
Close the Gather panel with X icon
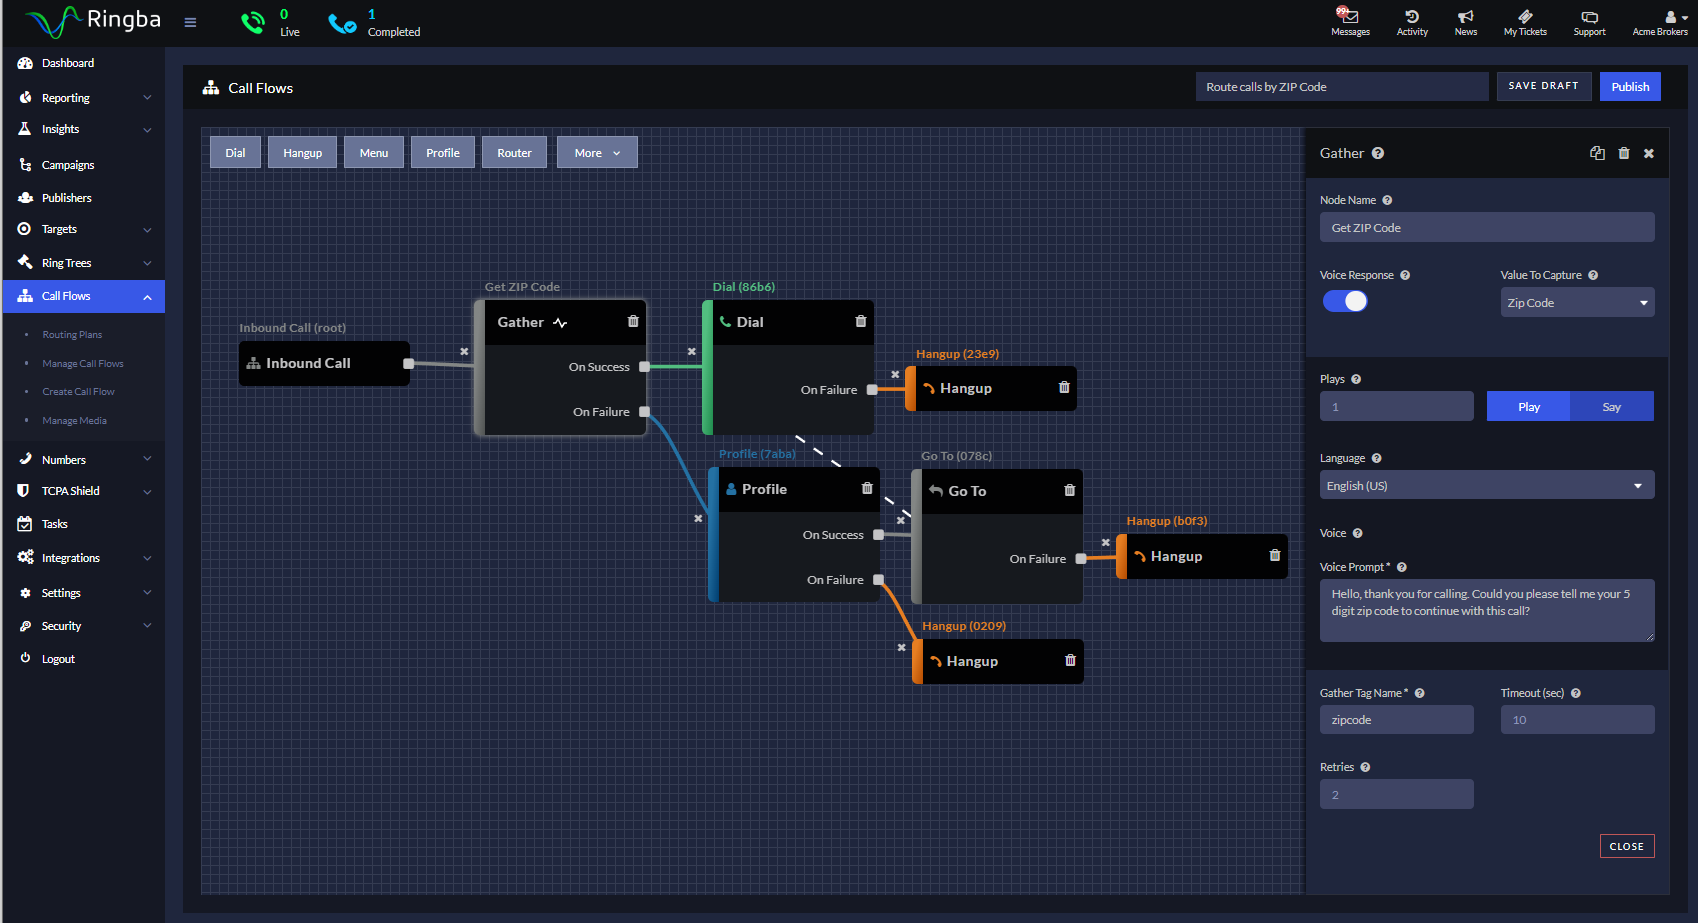tap(1649, 153)
